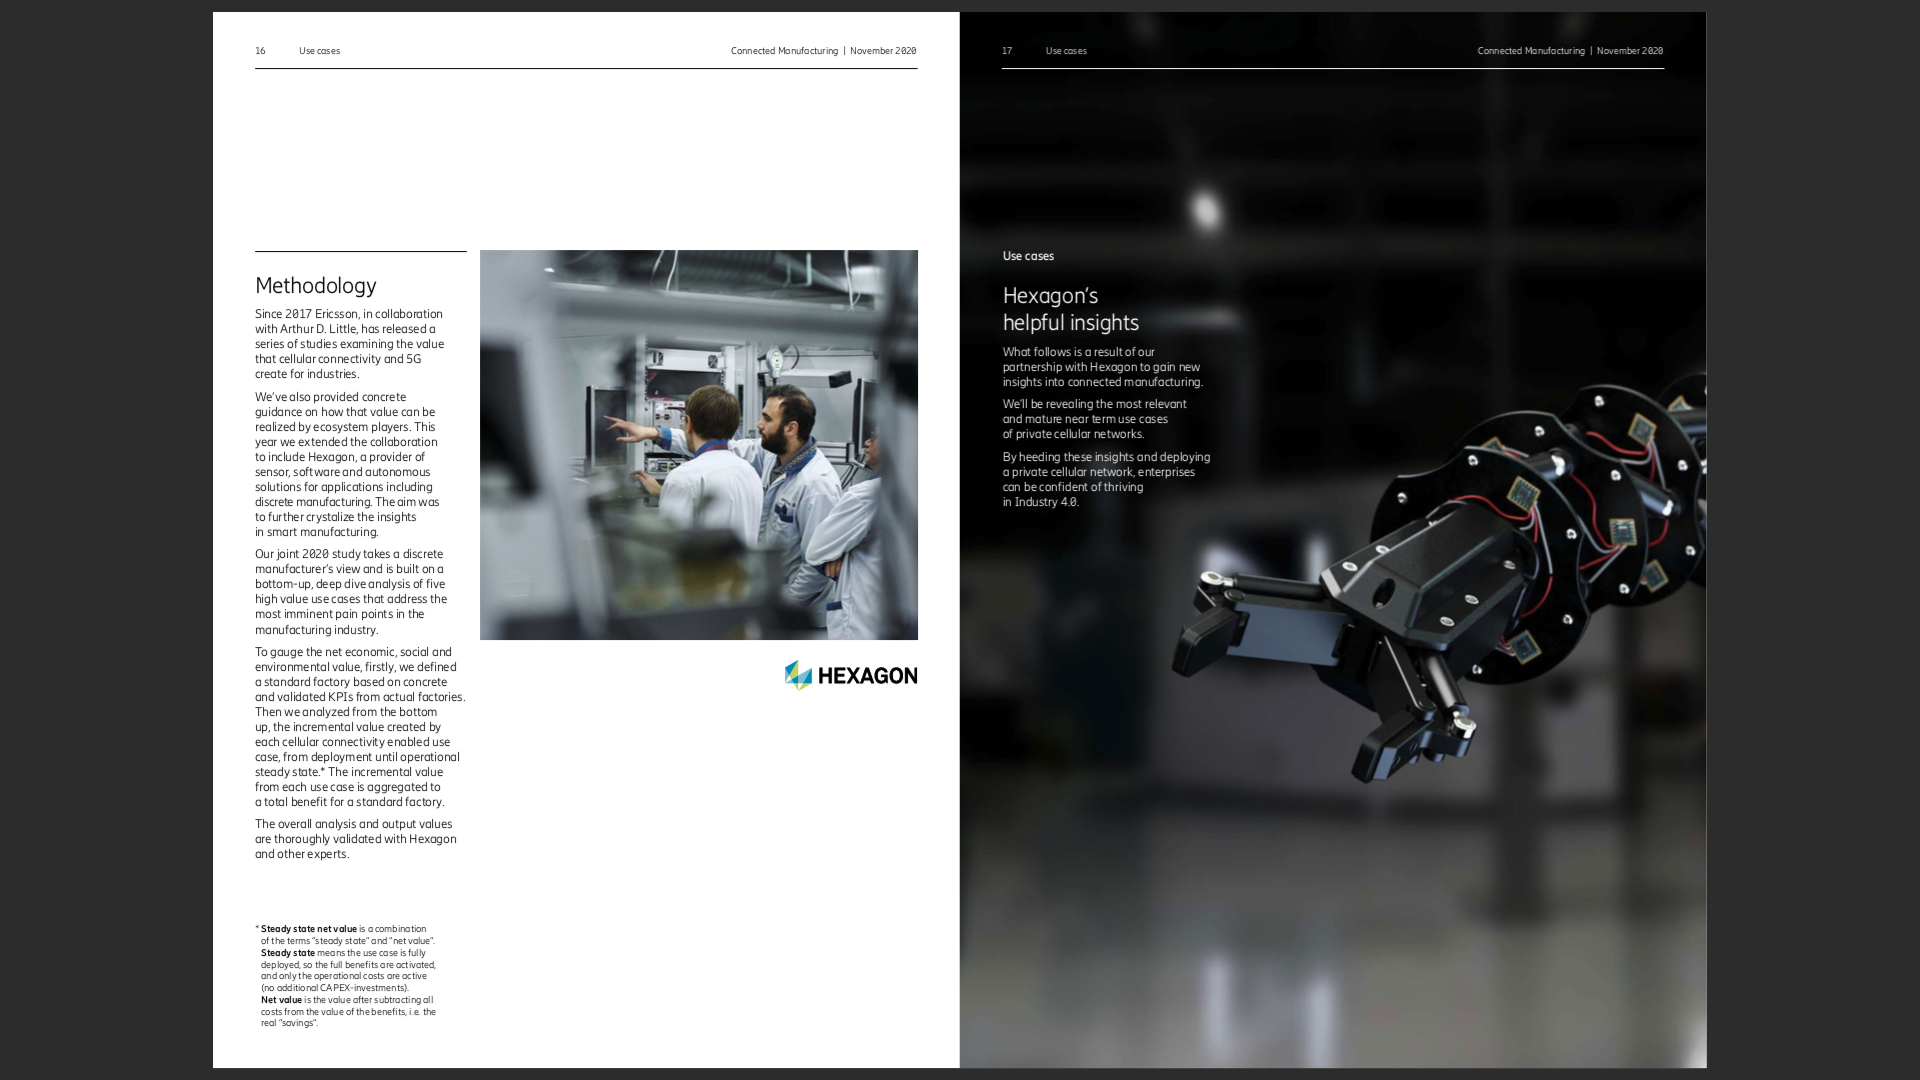
Task: Click the lab technicians photo
Action: pos(699,445)
